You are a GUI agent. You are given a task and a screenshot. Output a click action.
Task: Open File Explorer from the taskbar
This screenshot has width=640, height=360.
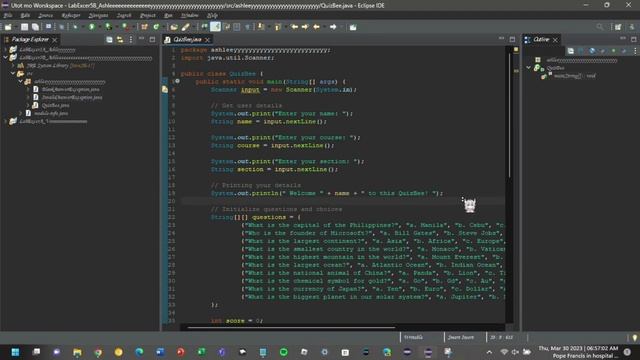click(77, 352)
